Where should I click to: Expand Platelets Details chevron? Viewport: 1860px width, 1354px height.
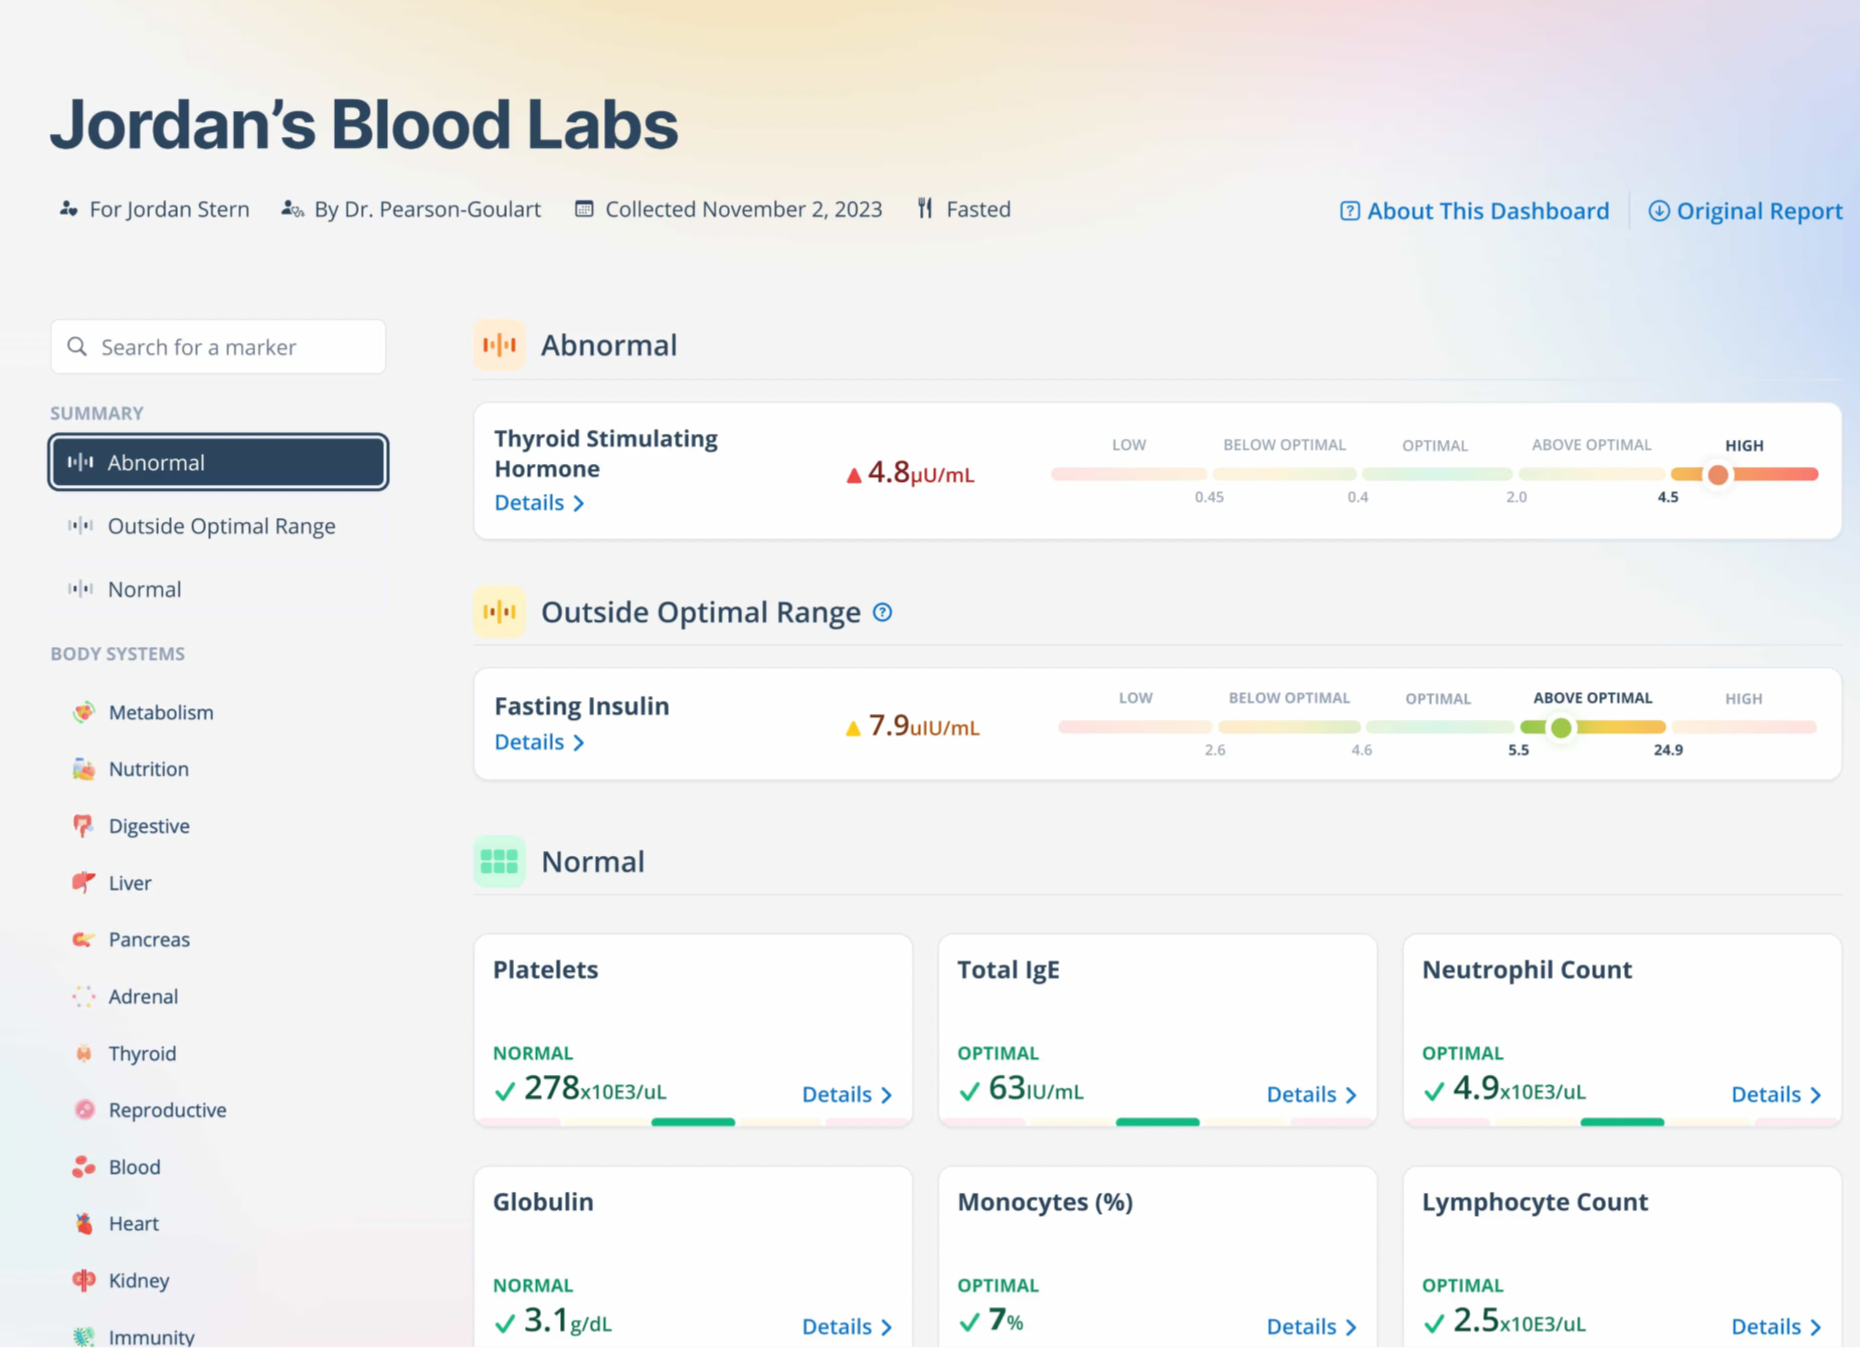click(x=886, y=1095)
